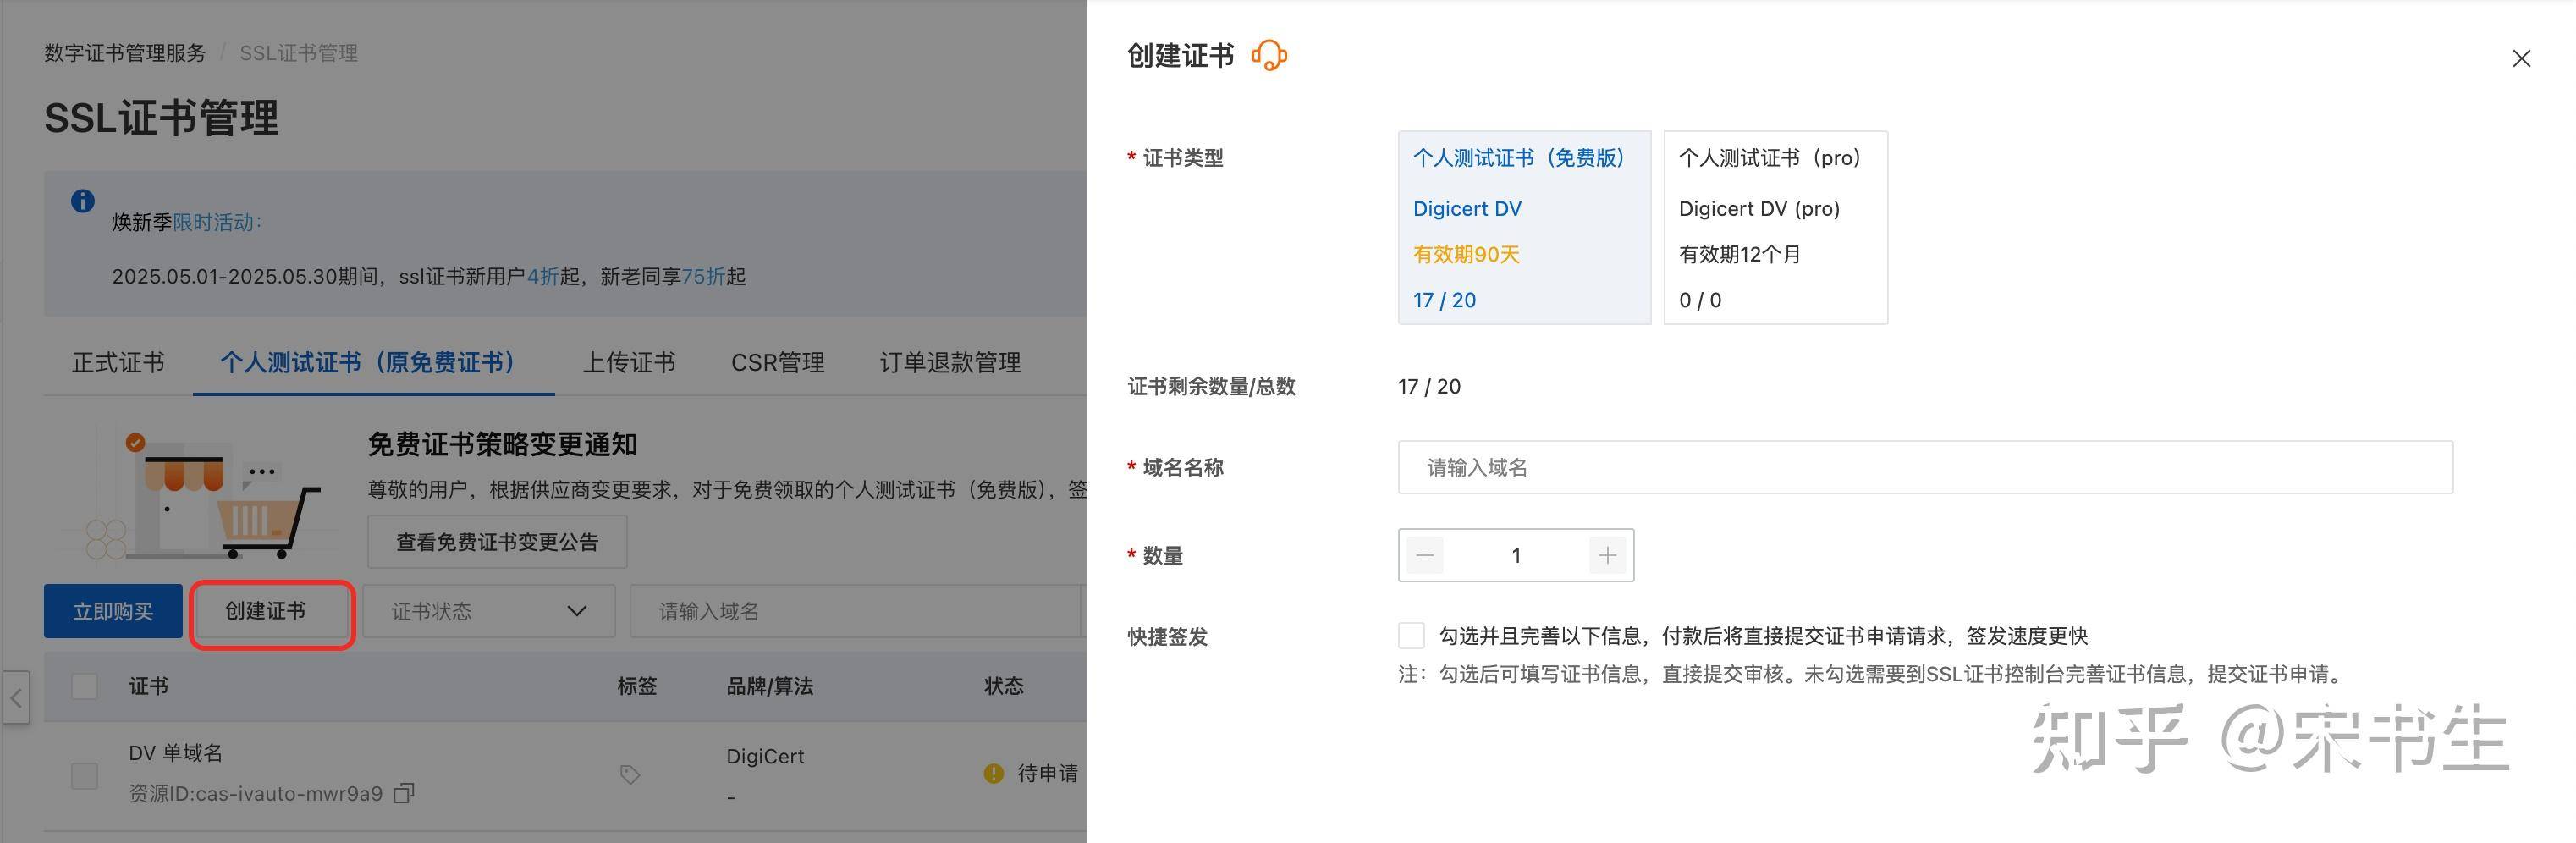This screenshot has width=2576, height=843.
Task: Select all certificates with header checkbox
Action: (x=85, y=686)
